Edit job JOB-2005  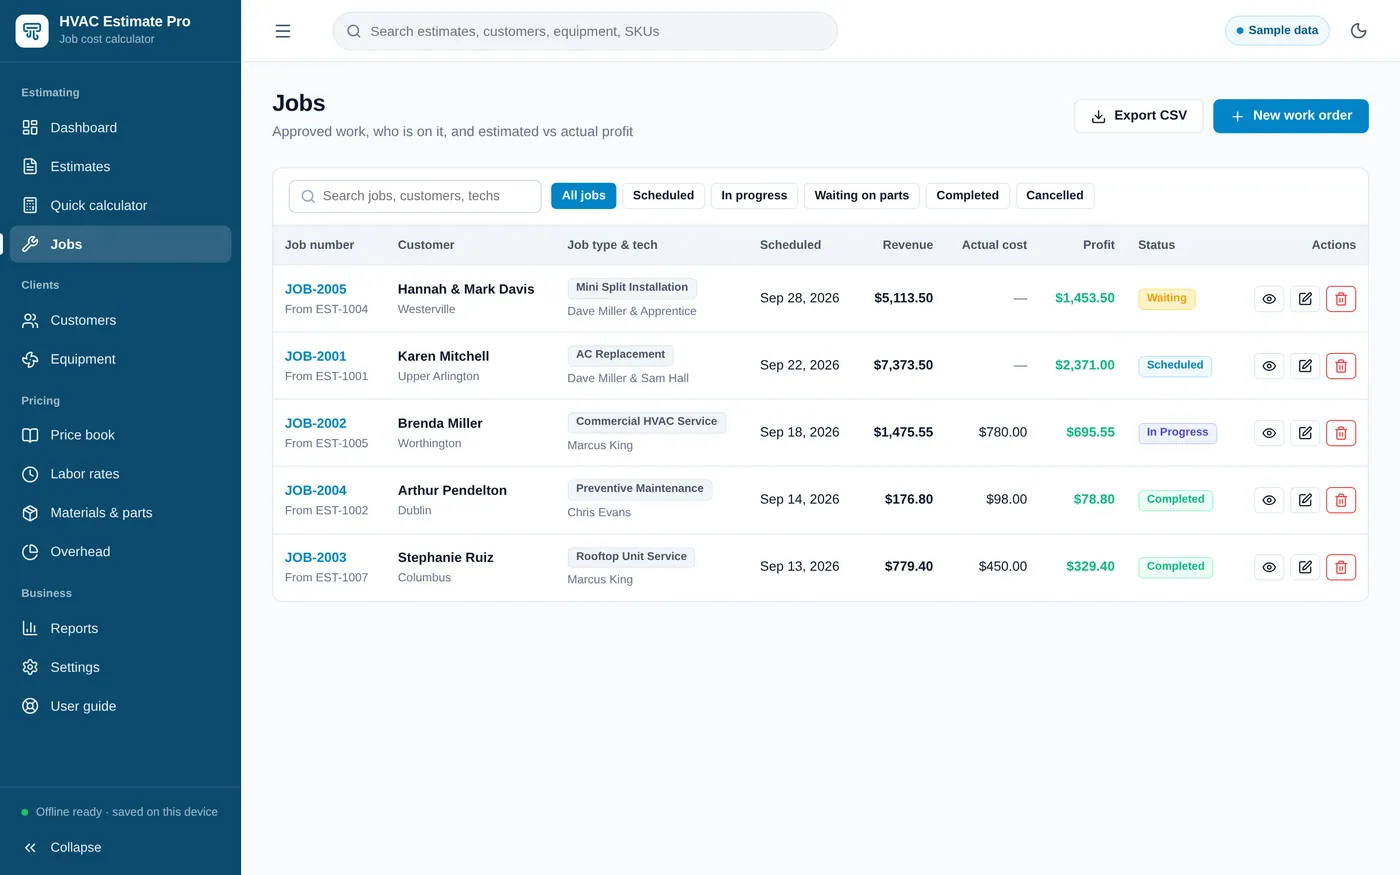[x=1305, y=299]
